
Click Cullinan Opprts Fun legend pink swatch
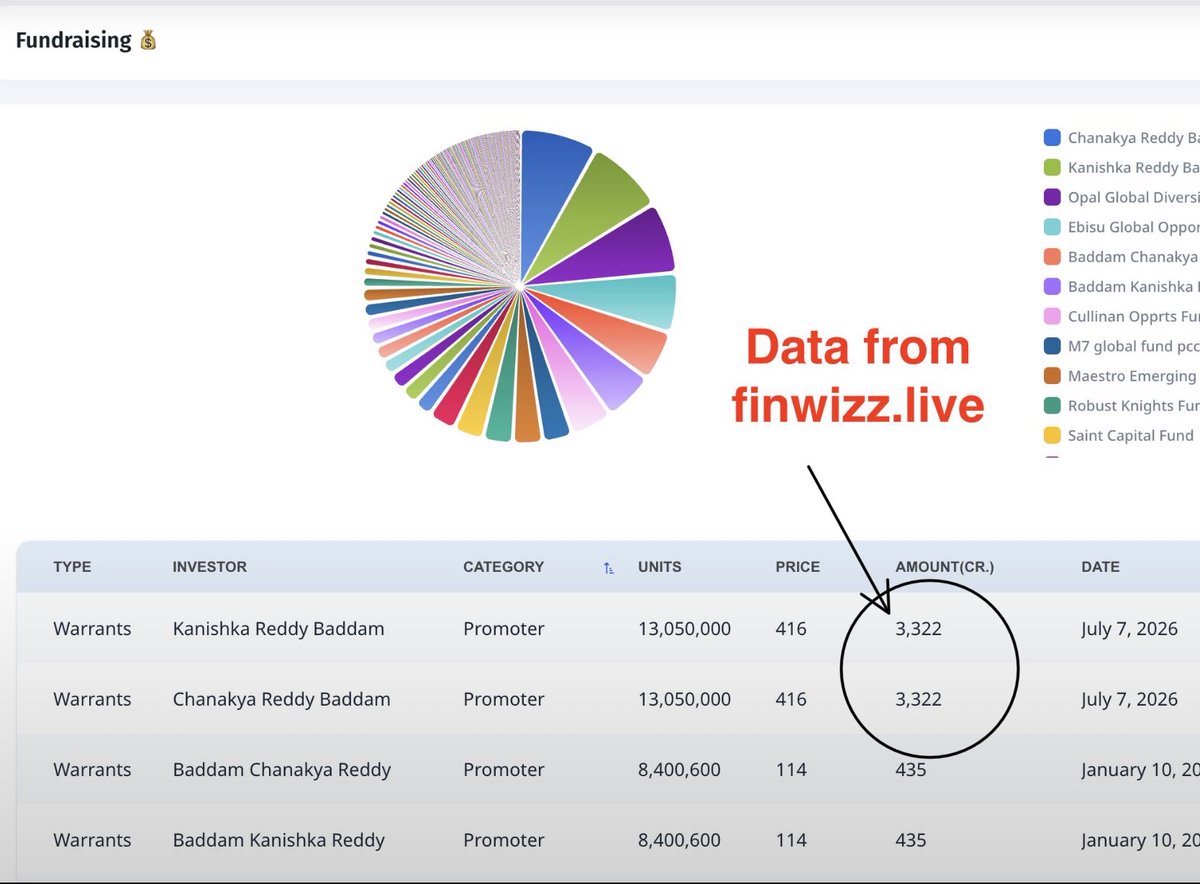coord(1052,316)
